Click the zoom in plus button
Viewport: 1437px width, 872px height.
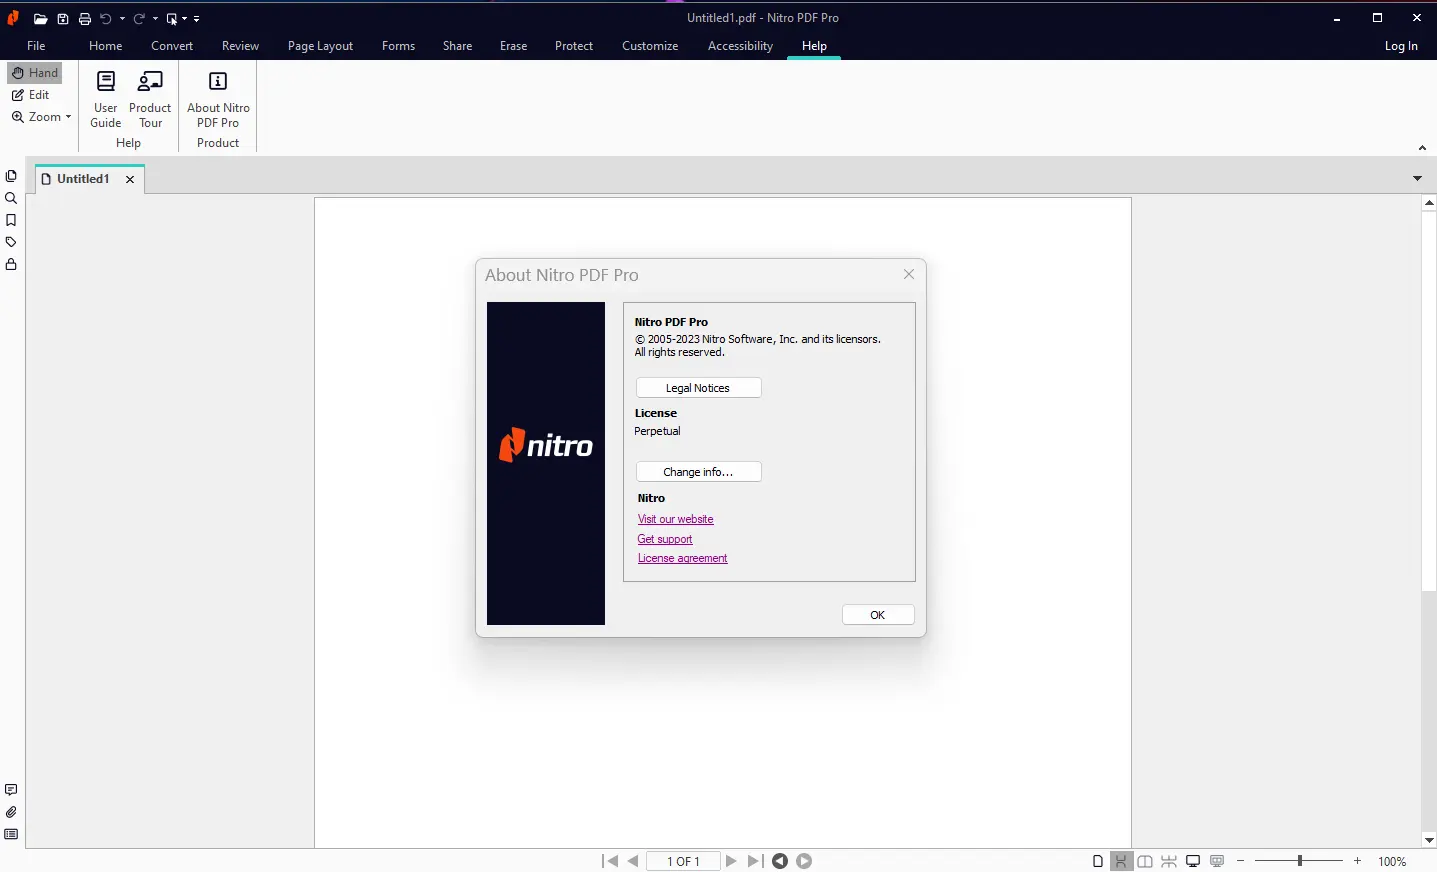click(x=1357, y=861)
